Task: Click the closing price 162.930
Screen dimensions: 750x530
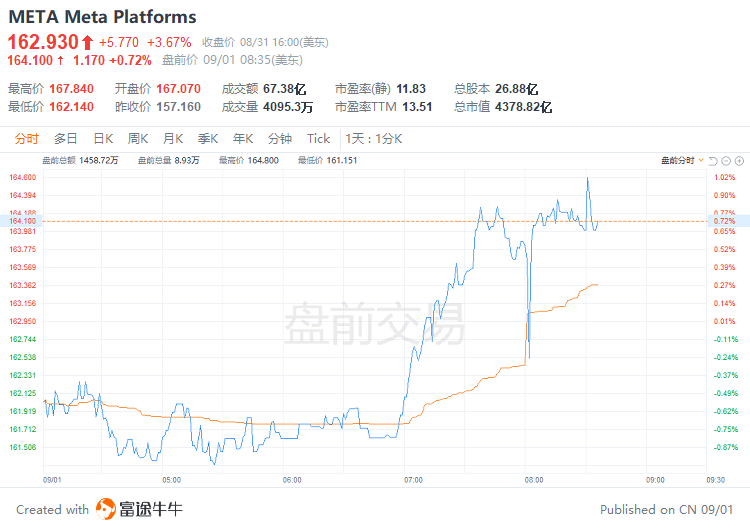Action: [43, 42]
